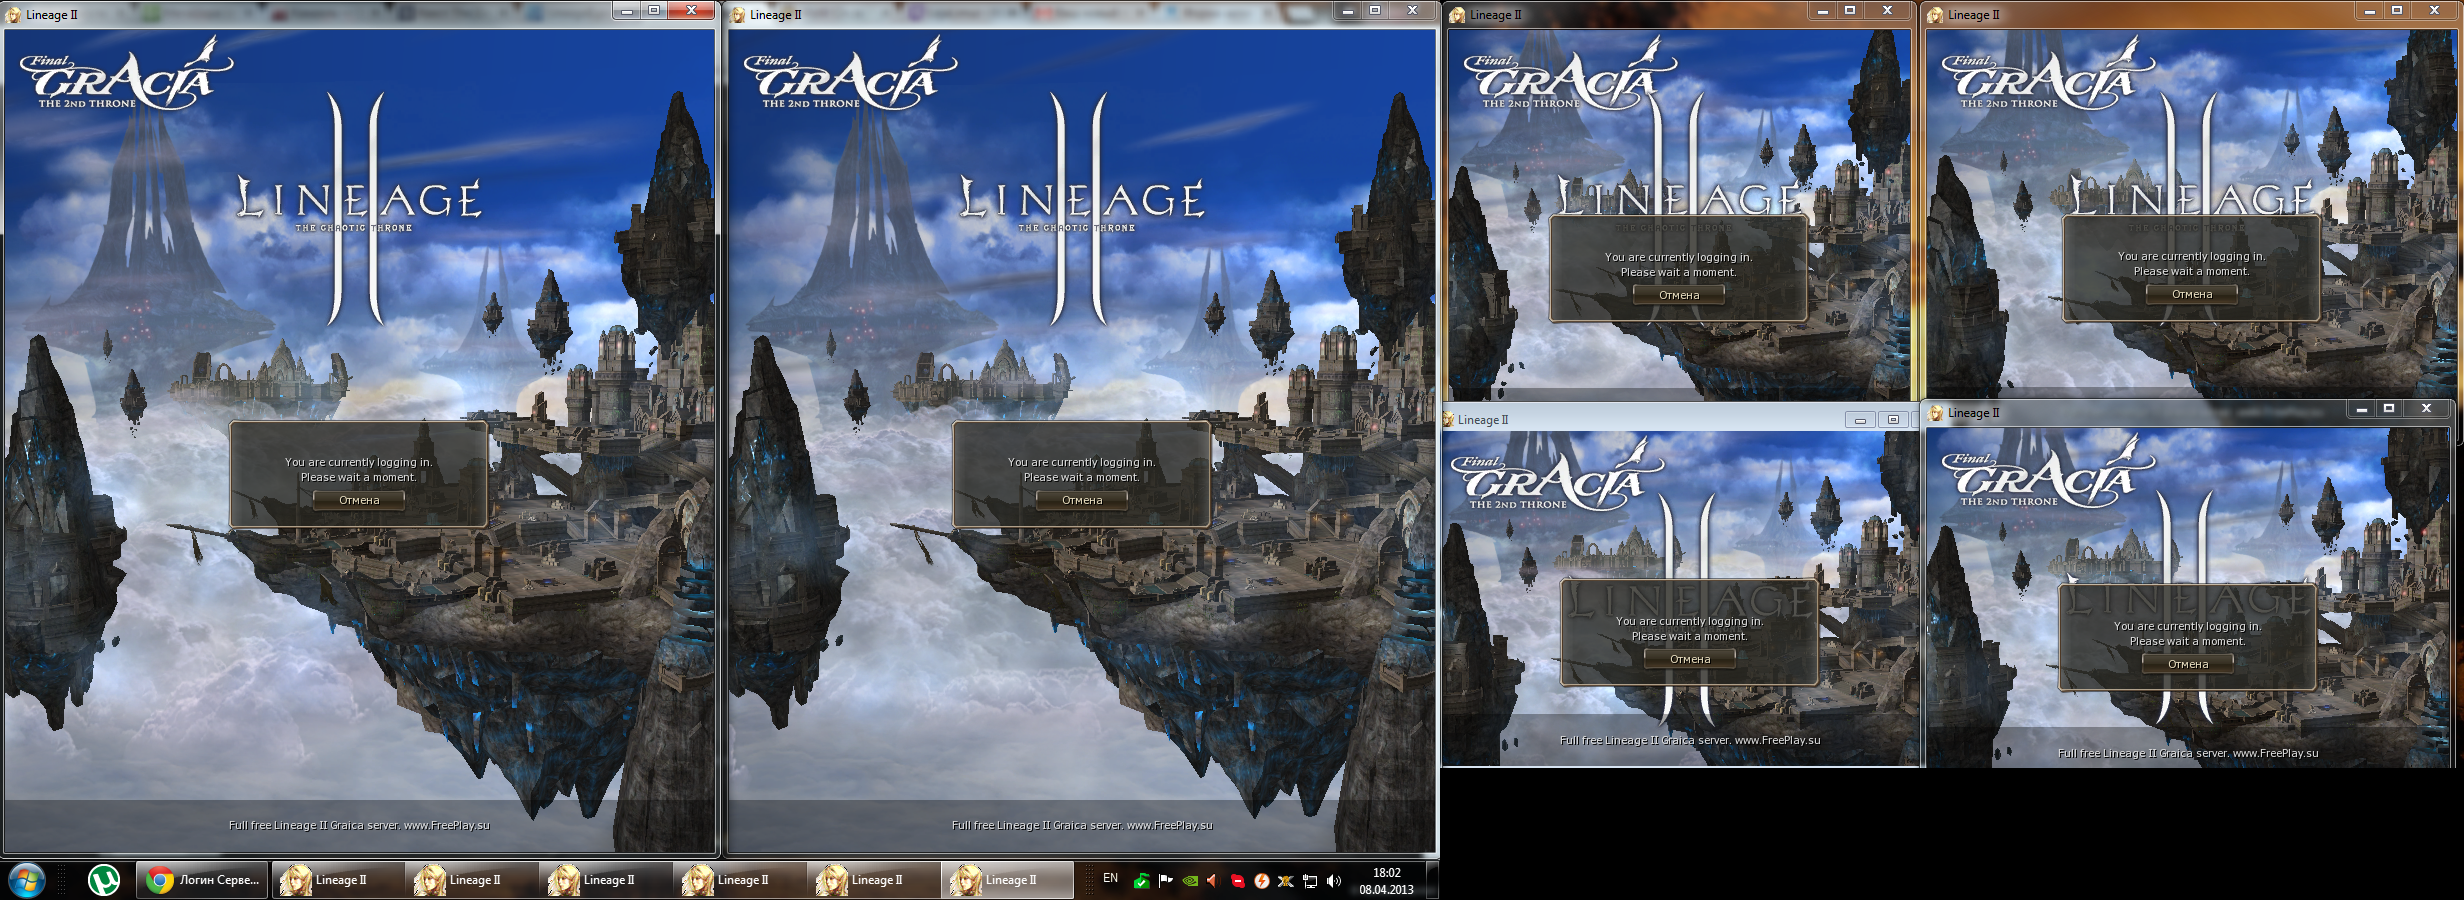Click the top-right window's title bar icon

point(1936,15)
